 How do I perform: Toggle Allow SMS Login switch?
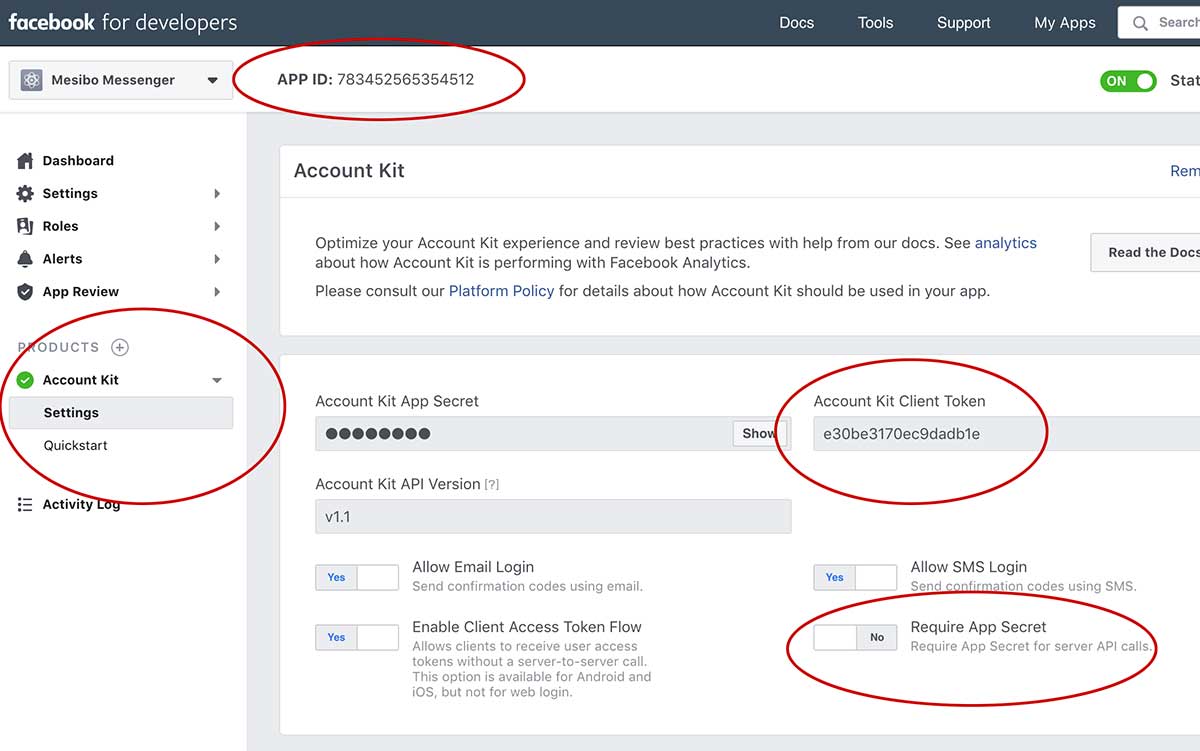[855, 577]
